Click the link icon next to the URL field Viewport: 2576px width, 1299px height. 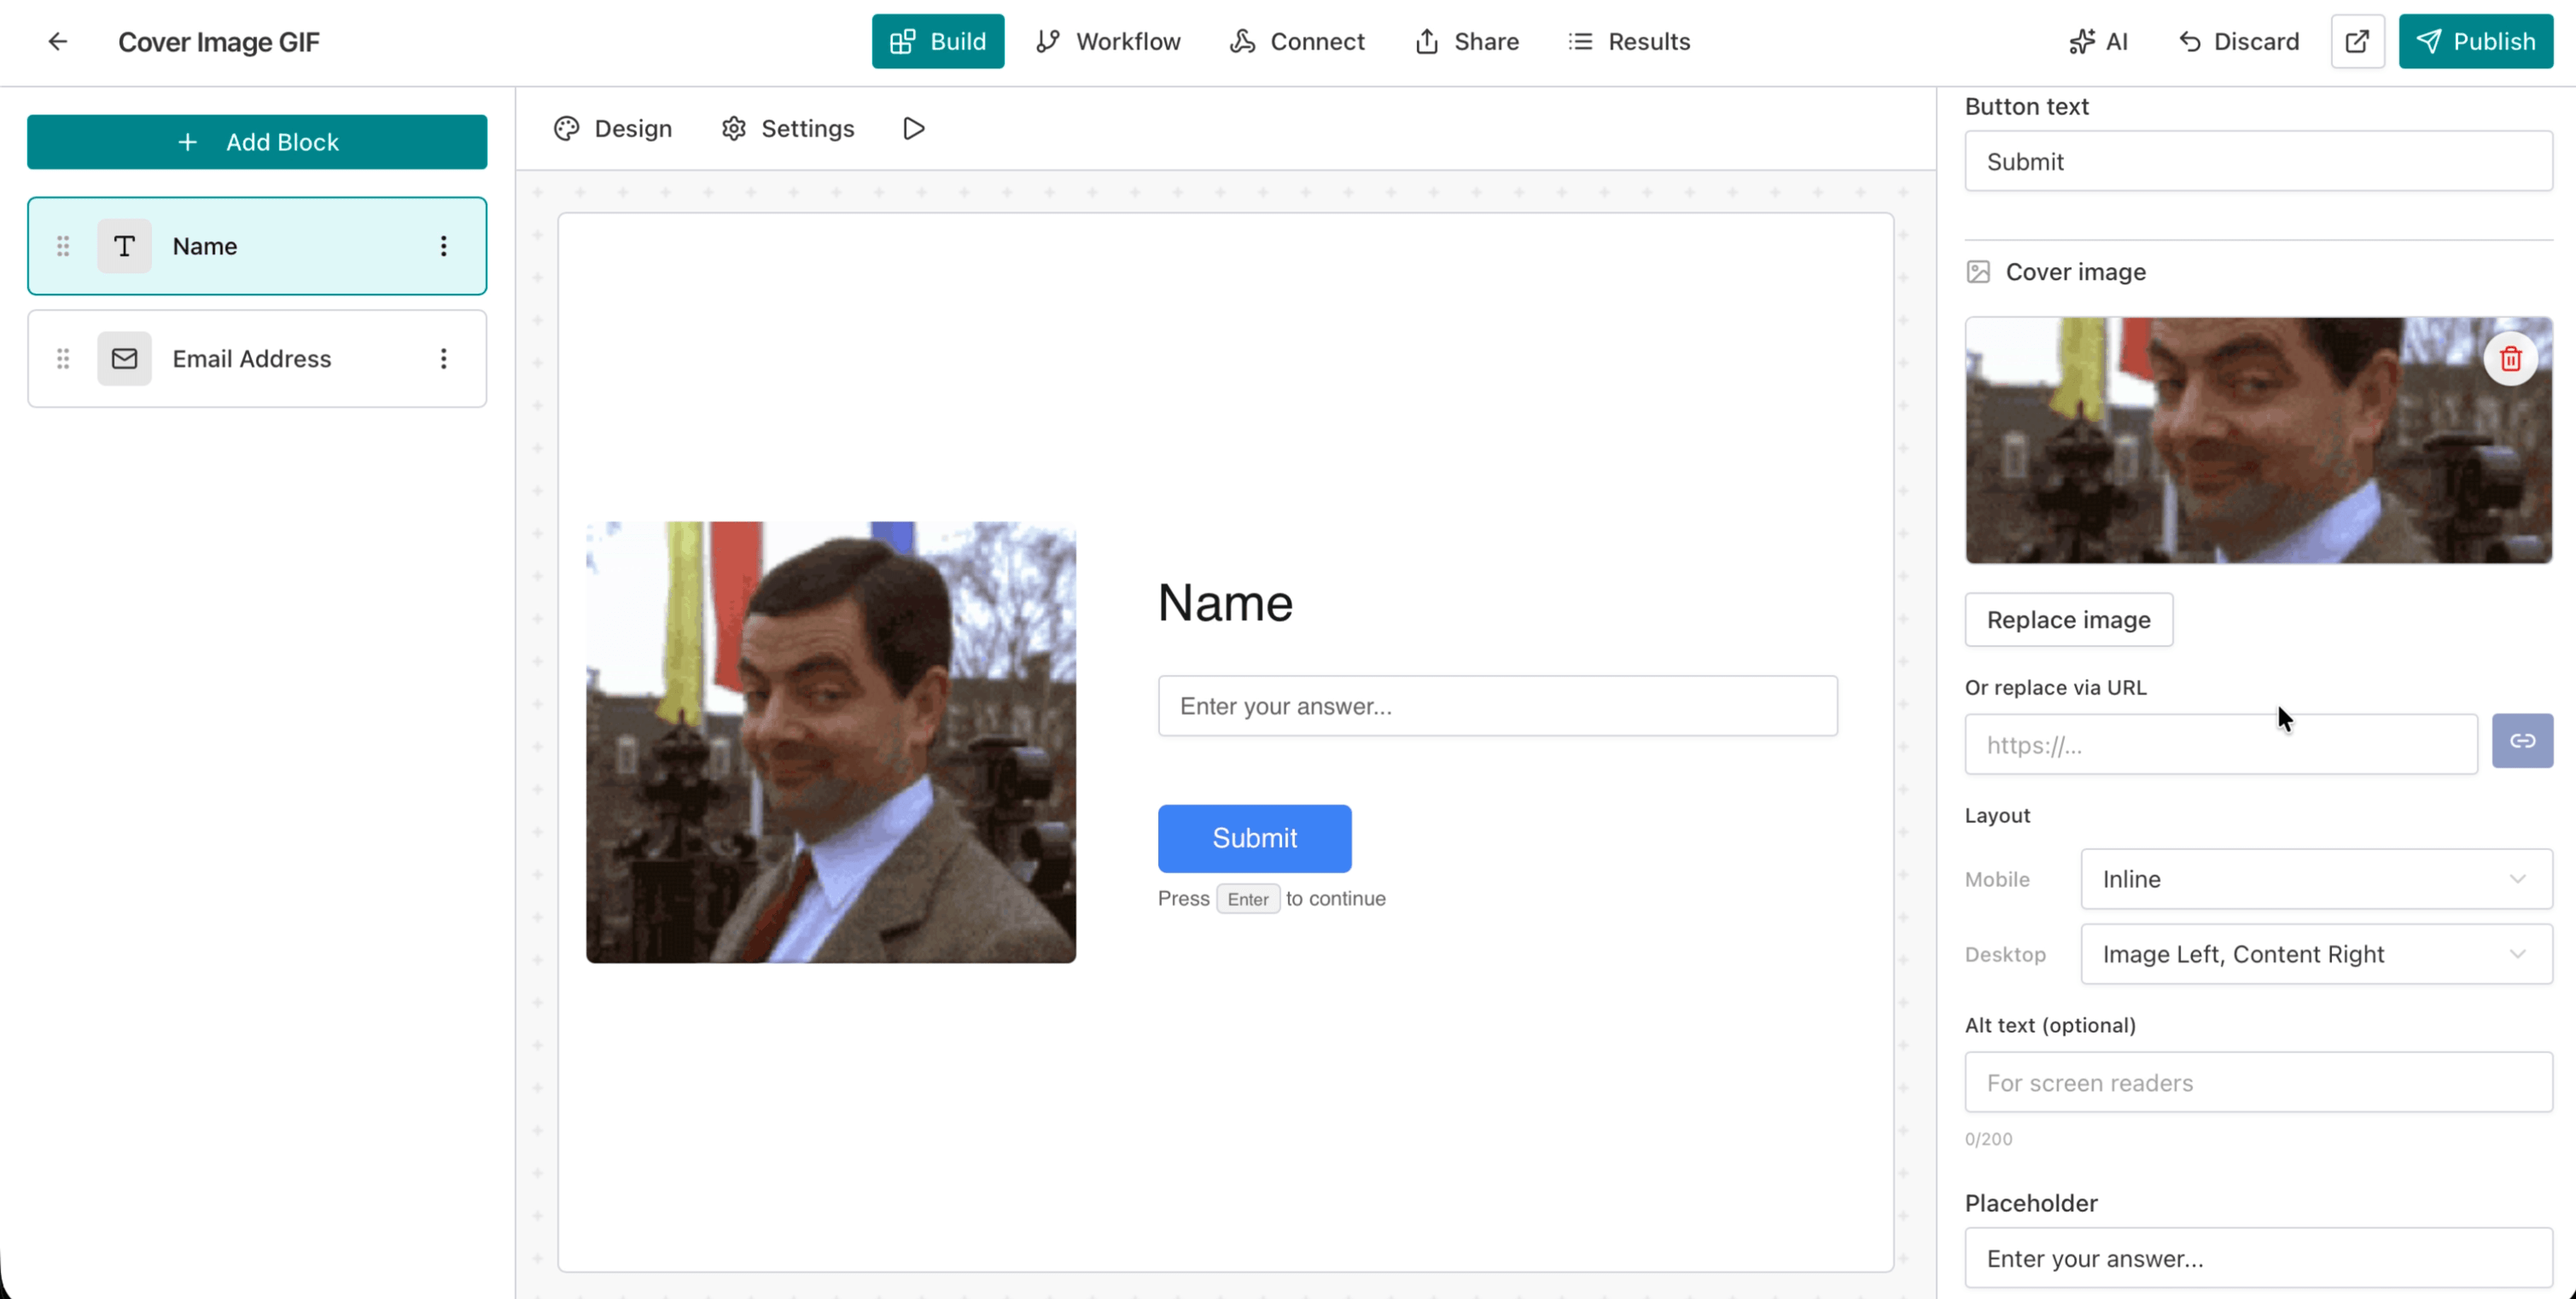2523,741
